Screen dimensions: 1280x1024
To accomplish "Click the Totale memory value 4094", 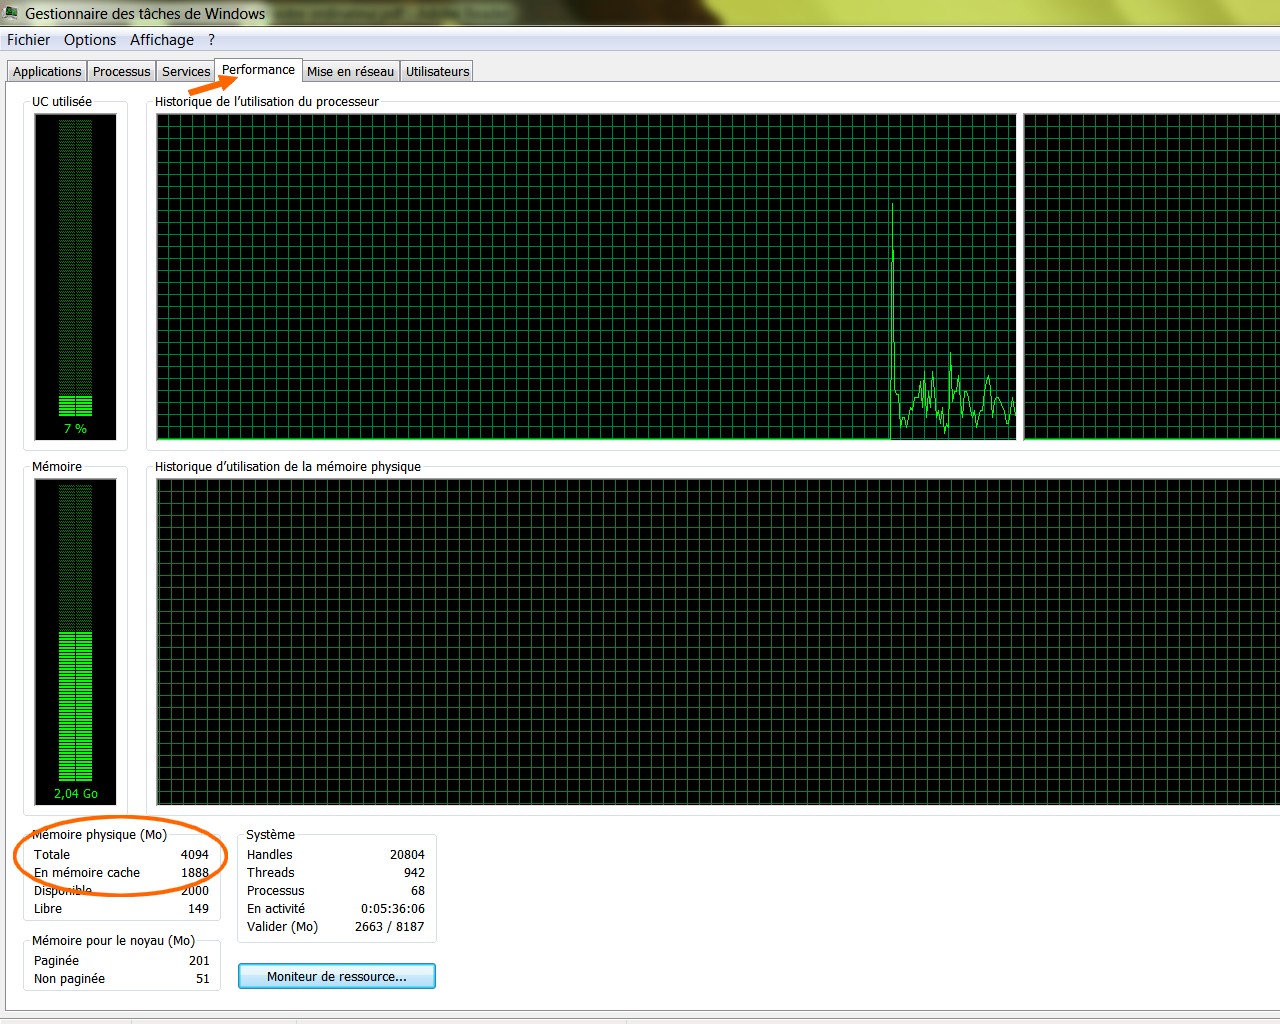I will 194,855.
